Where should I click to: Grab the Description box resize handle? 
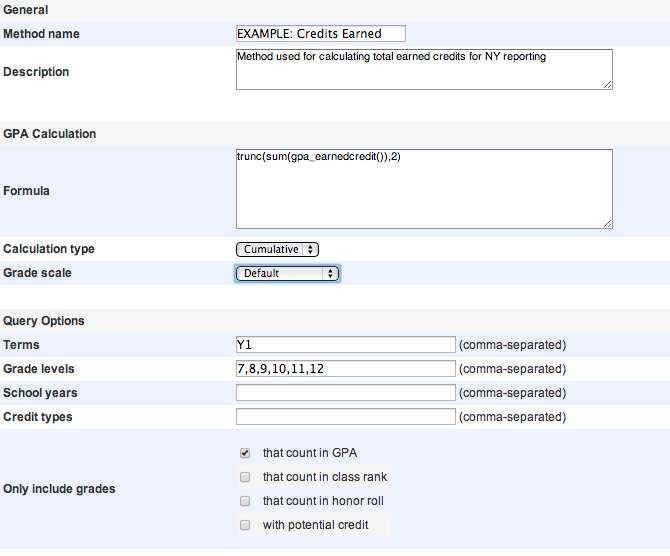[606, 85]
